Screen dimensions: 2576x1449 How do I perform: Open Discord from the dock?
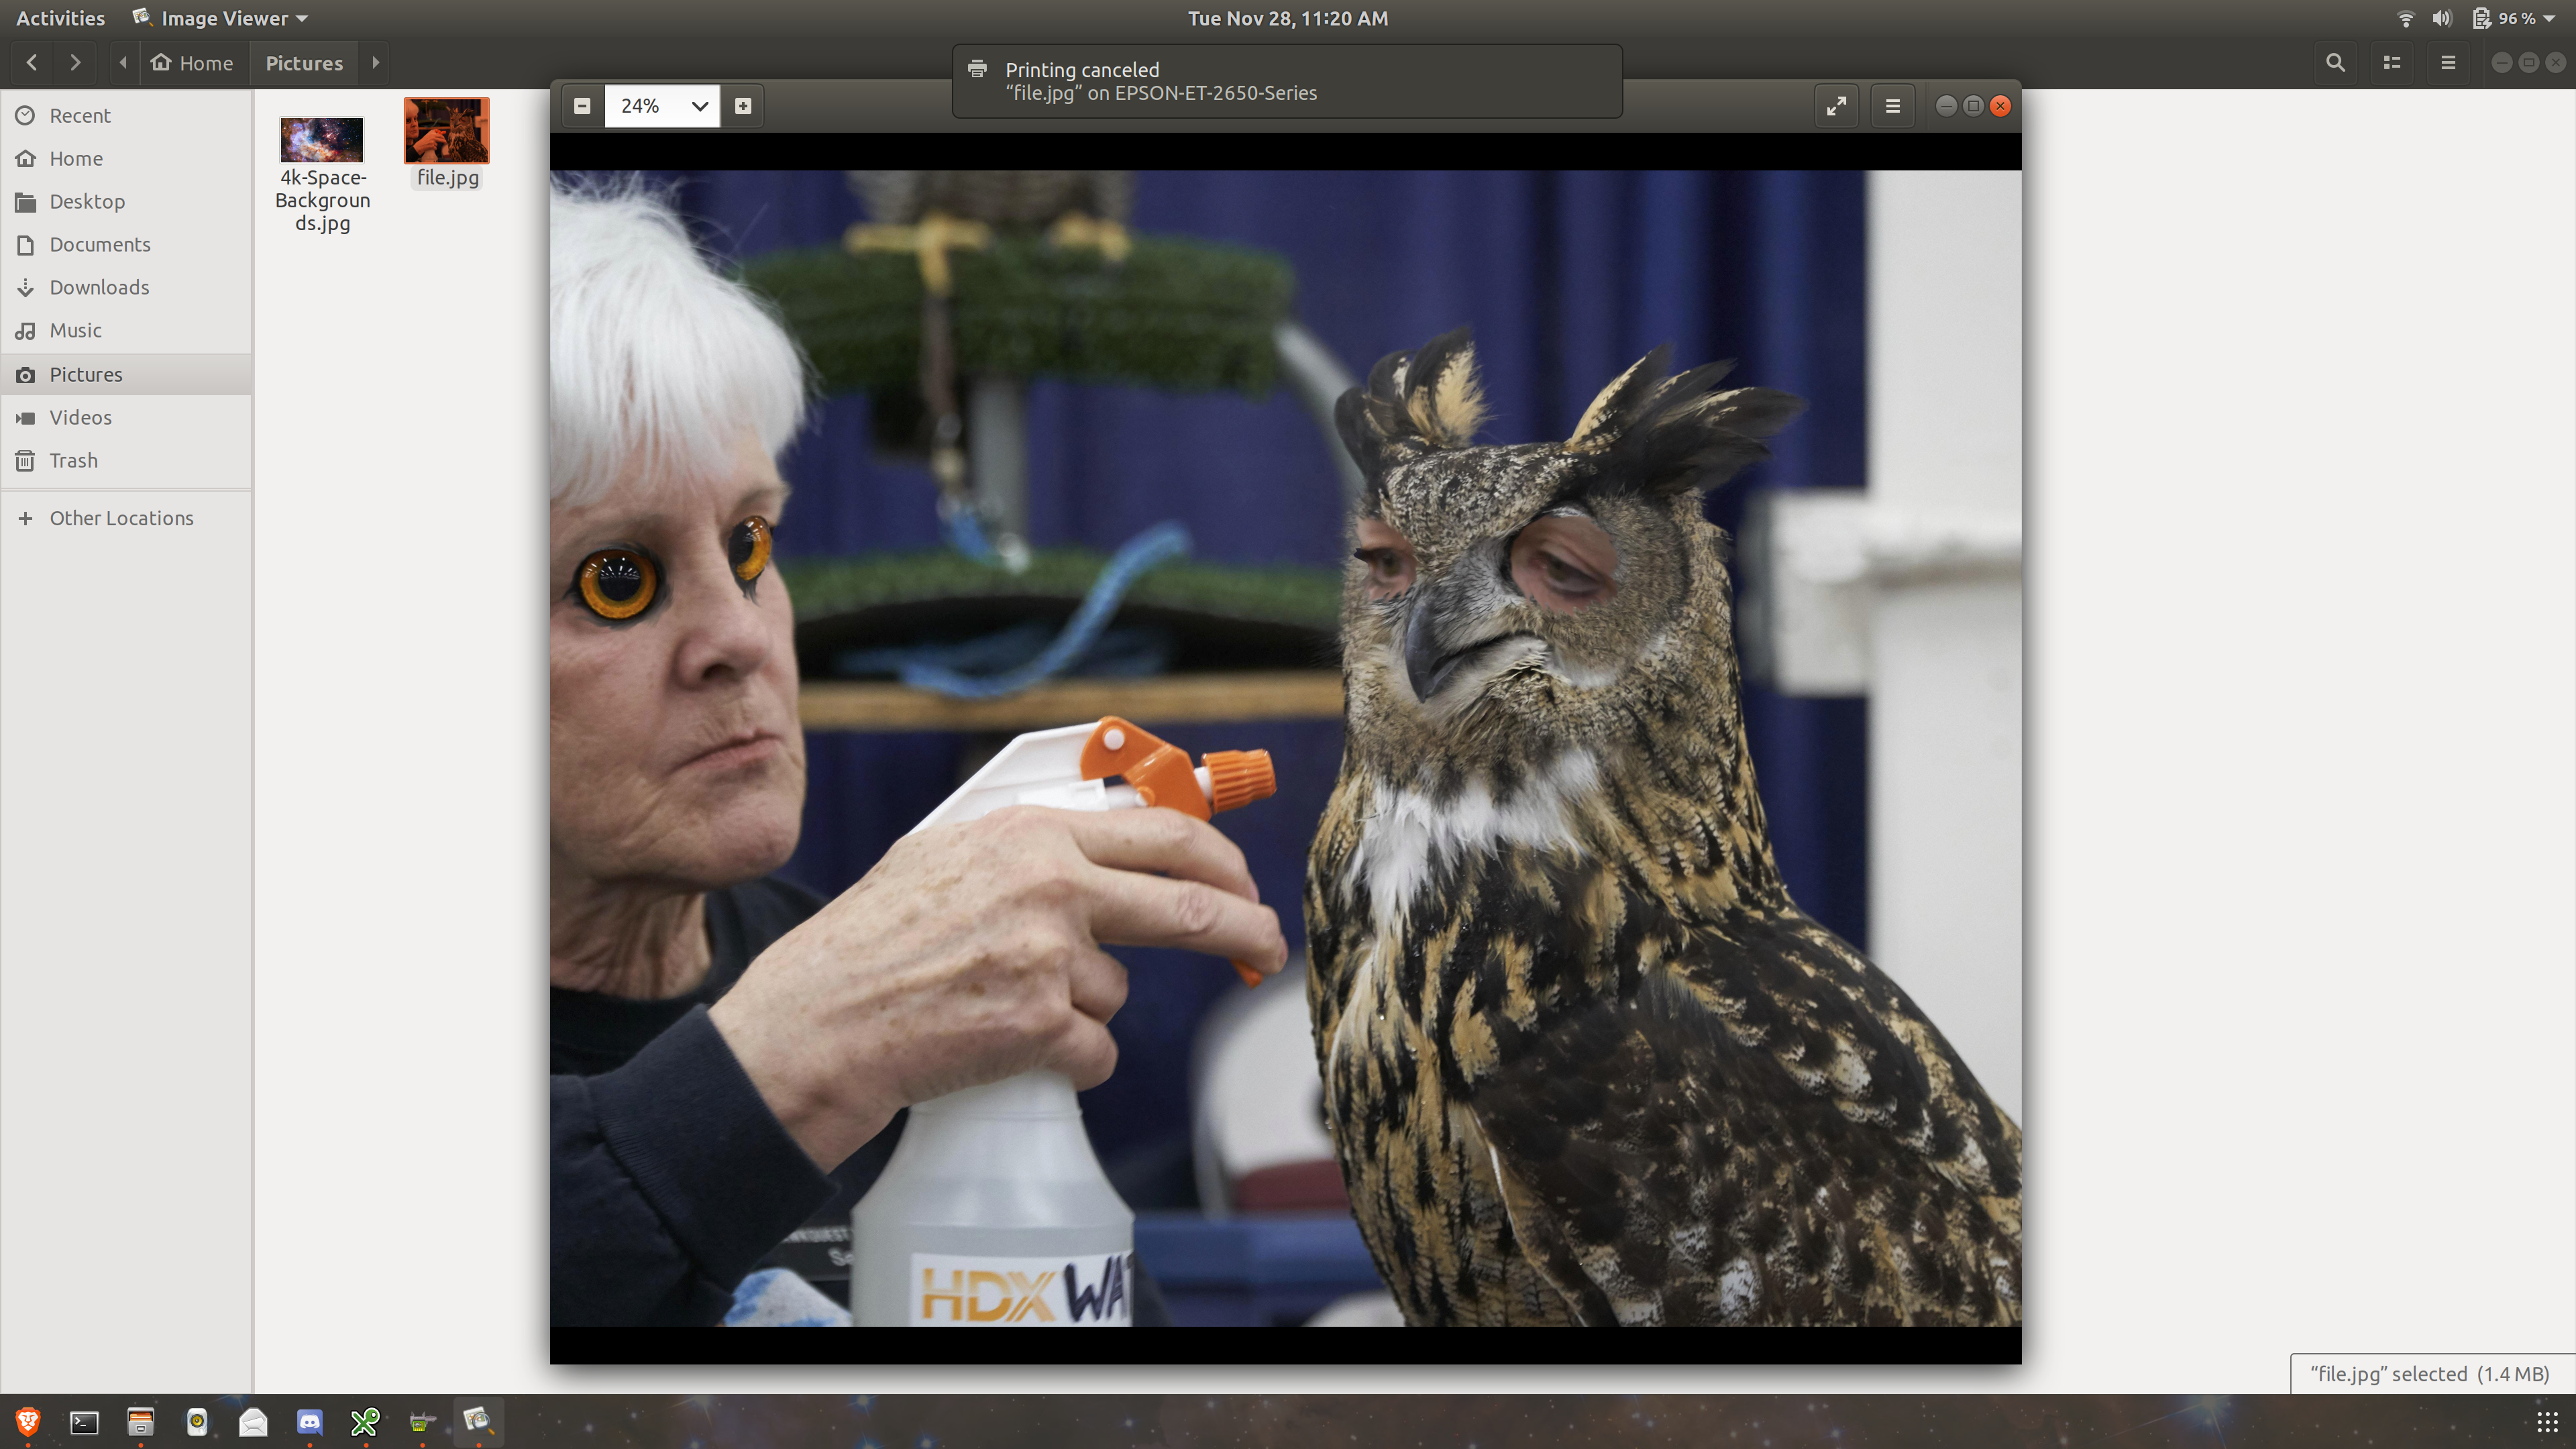pyautogui.click(x=310, y=1421)
